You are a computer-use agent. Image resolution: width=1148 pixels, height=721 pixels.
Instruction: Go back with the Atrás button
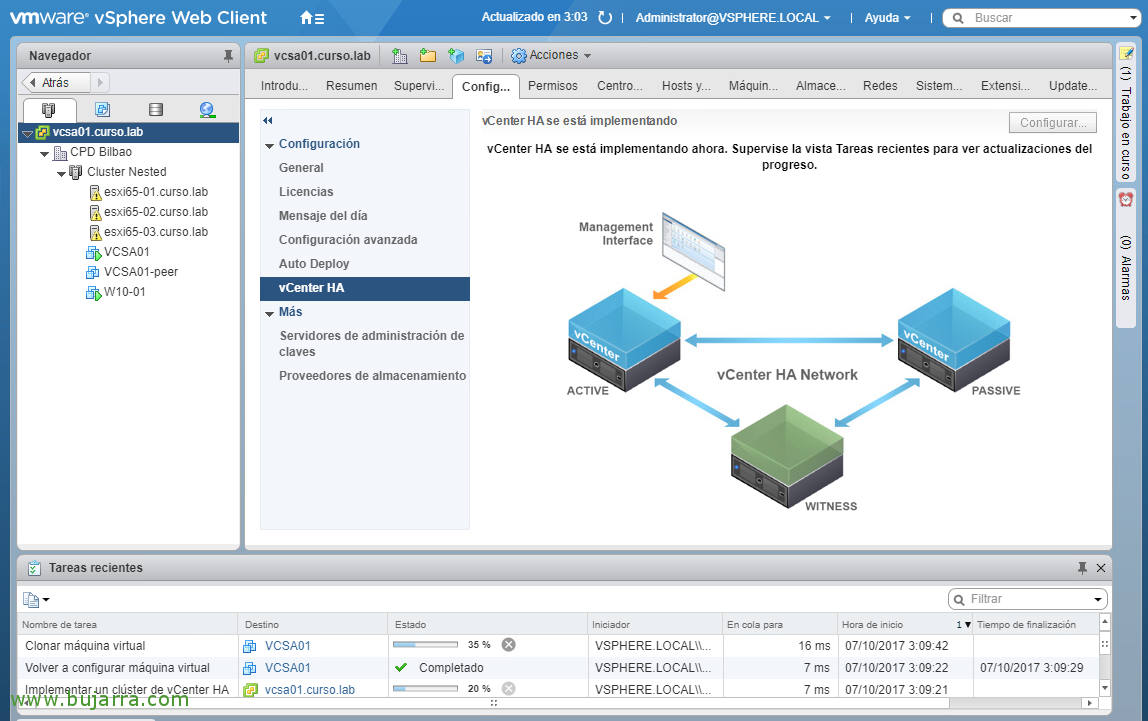[56, 83]
